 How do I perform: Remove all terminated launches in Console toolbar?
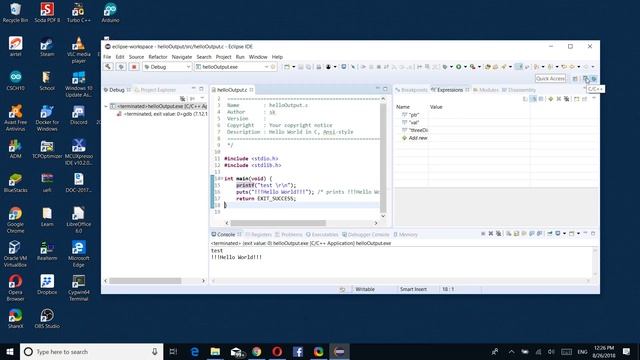click(498, 234)
